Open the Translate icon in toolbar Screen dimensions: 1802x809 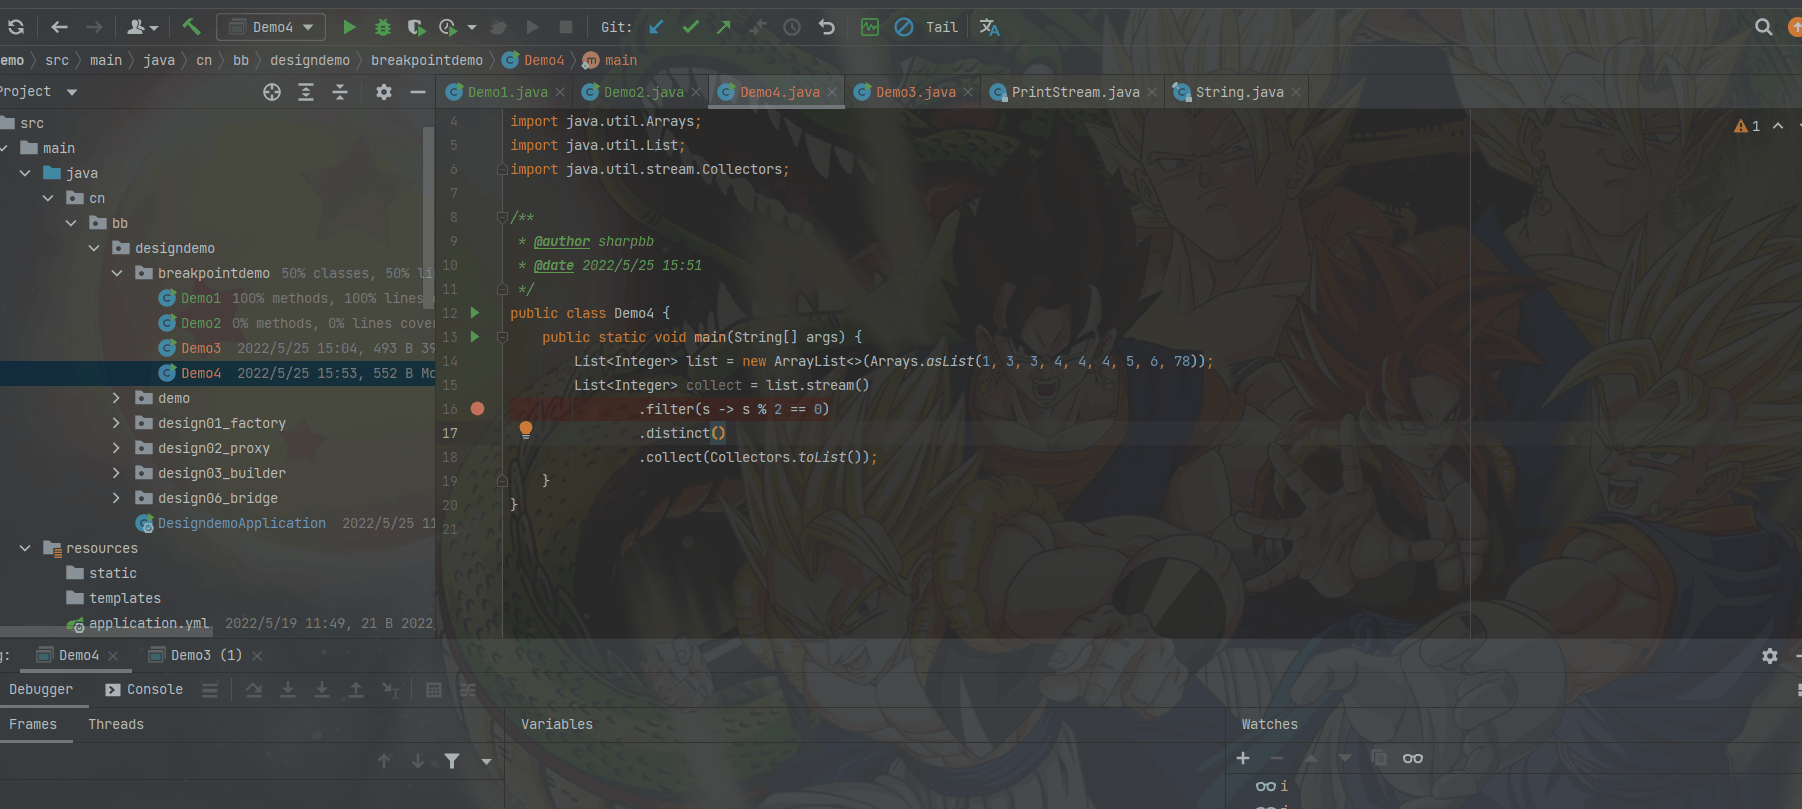click(x=989, y=27)
